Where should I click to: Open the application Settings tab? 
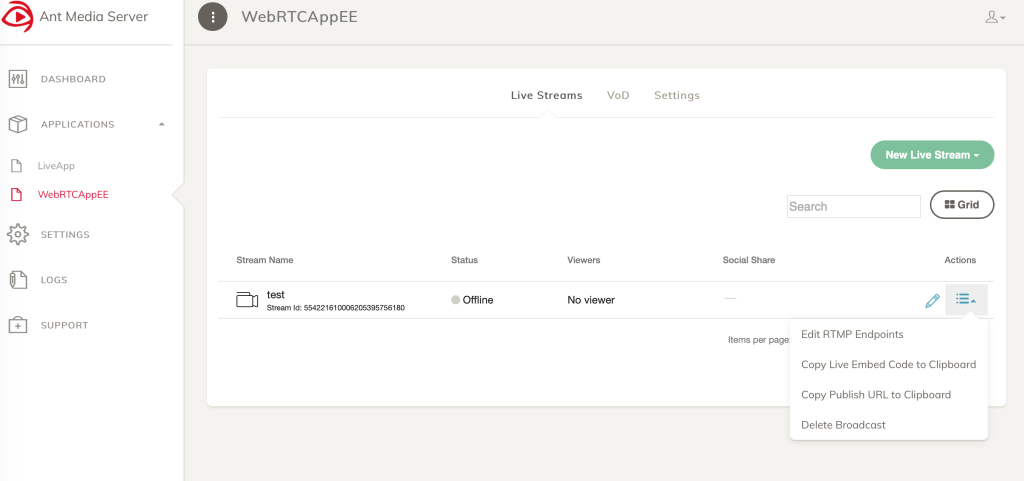[x=677, y=95]
